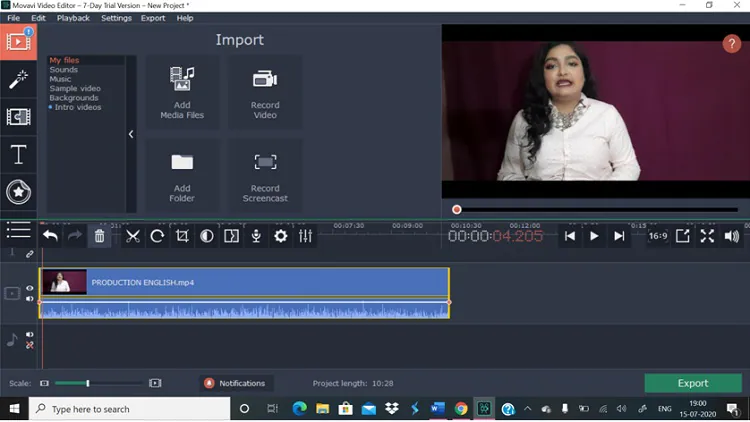
Task: Click Record Screencast tile
Action: tap(265, 176)
